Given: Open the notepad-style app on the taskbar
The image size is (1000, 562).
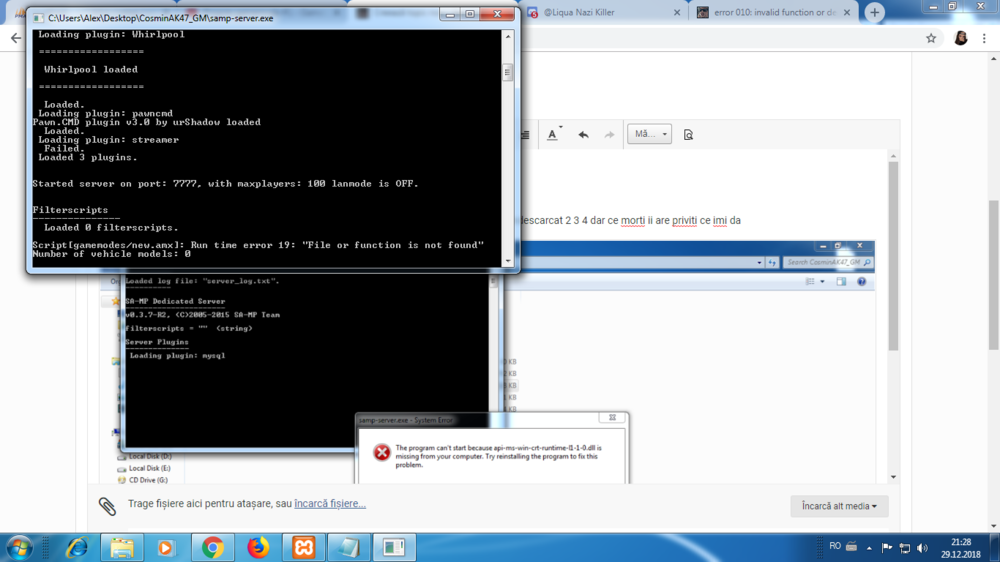Looking at the screenshot, I should pyautogui.click(x=348, y=547).
